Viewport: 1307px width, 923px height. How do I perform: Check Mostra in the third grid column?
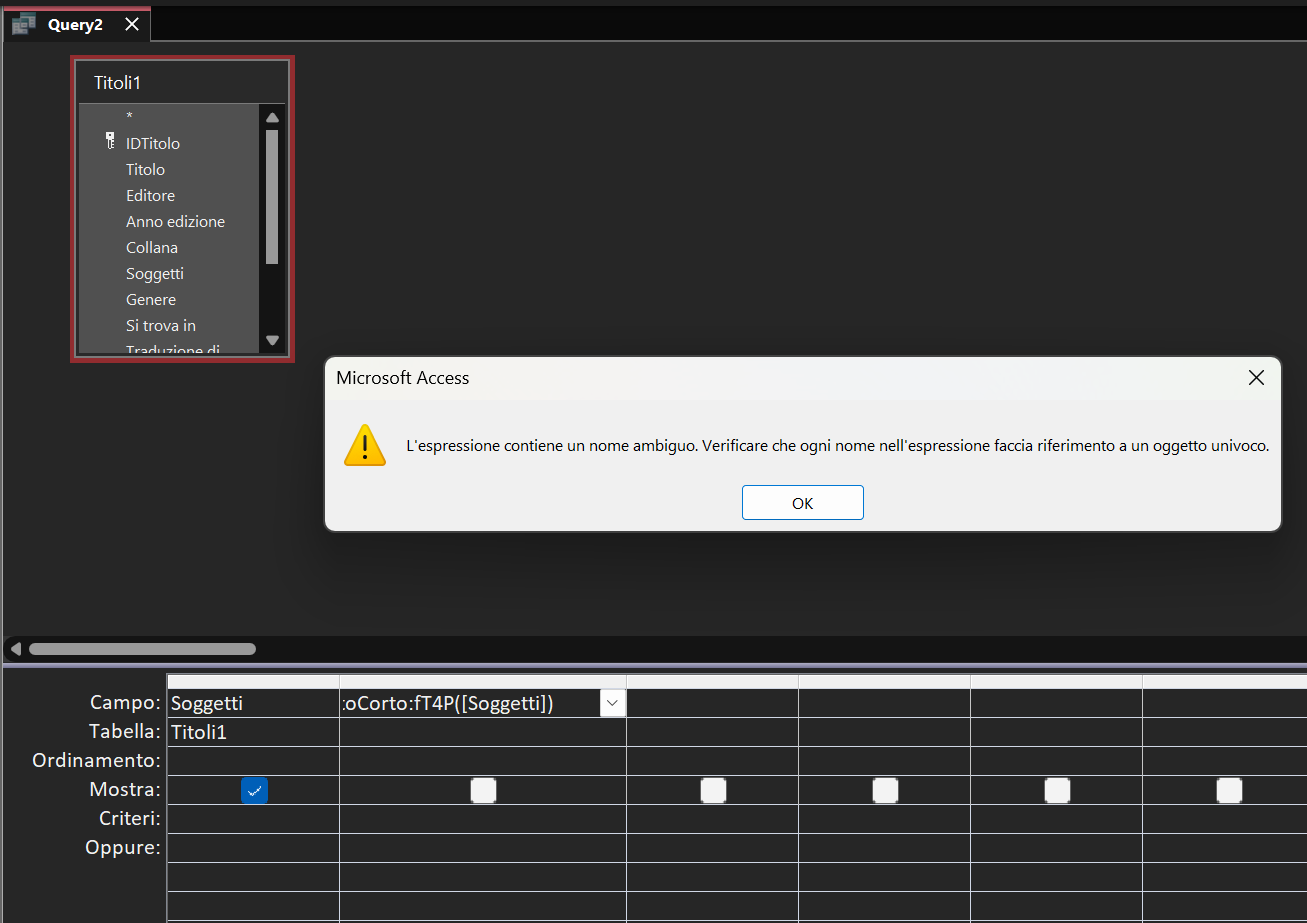click(x=713, y=790)
